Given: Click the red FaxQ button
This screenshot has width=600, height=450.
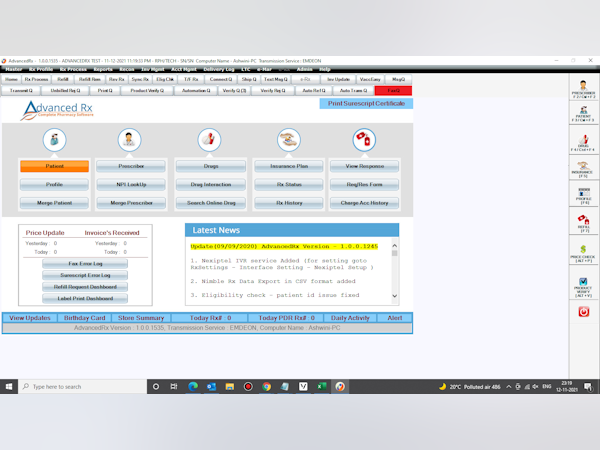Looking at the screenshot, I should (x=393, y=91).
